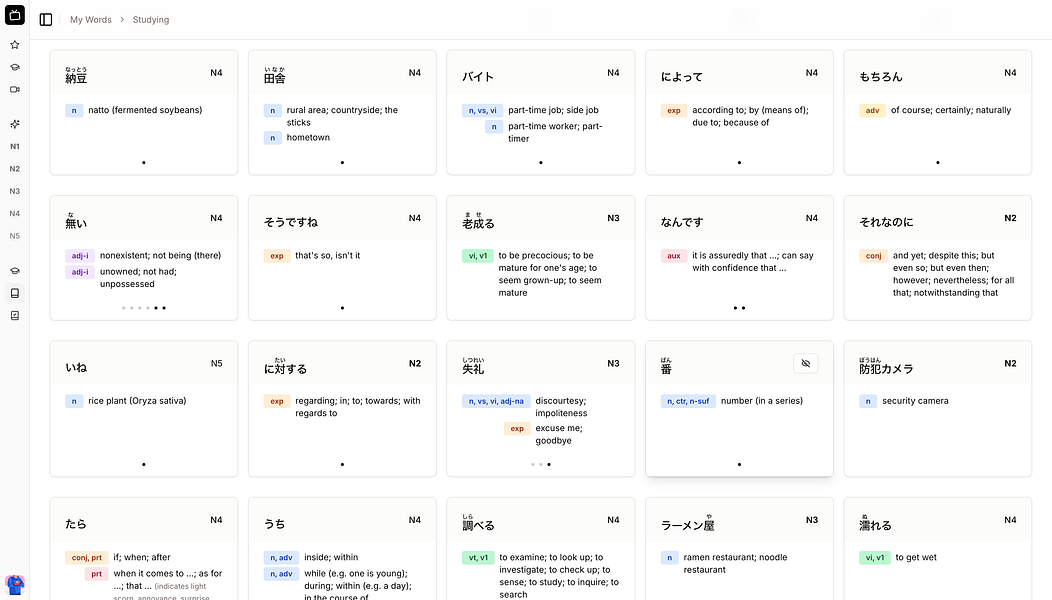Image resolution: width=1052 pixels, height=600 pixels.
Task: Click the によって word heading
Action: point(682,77)
